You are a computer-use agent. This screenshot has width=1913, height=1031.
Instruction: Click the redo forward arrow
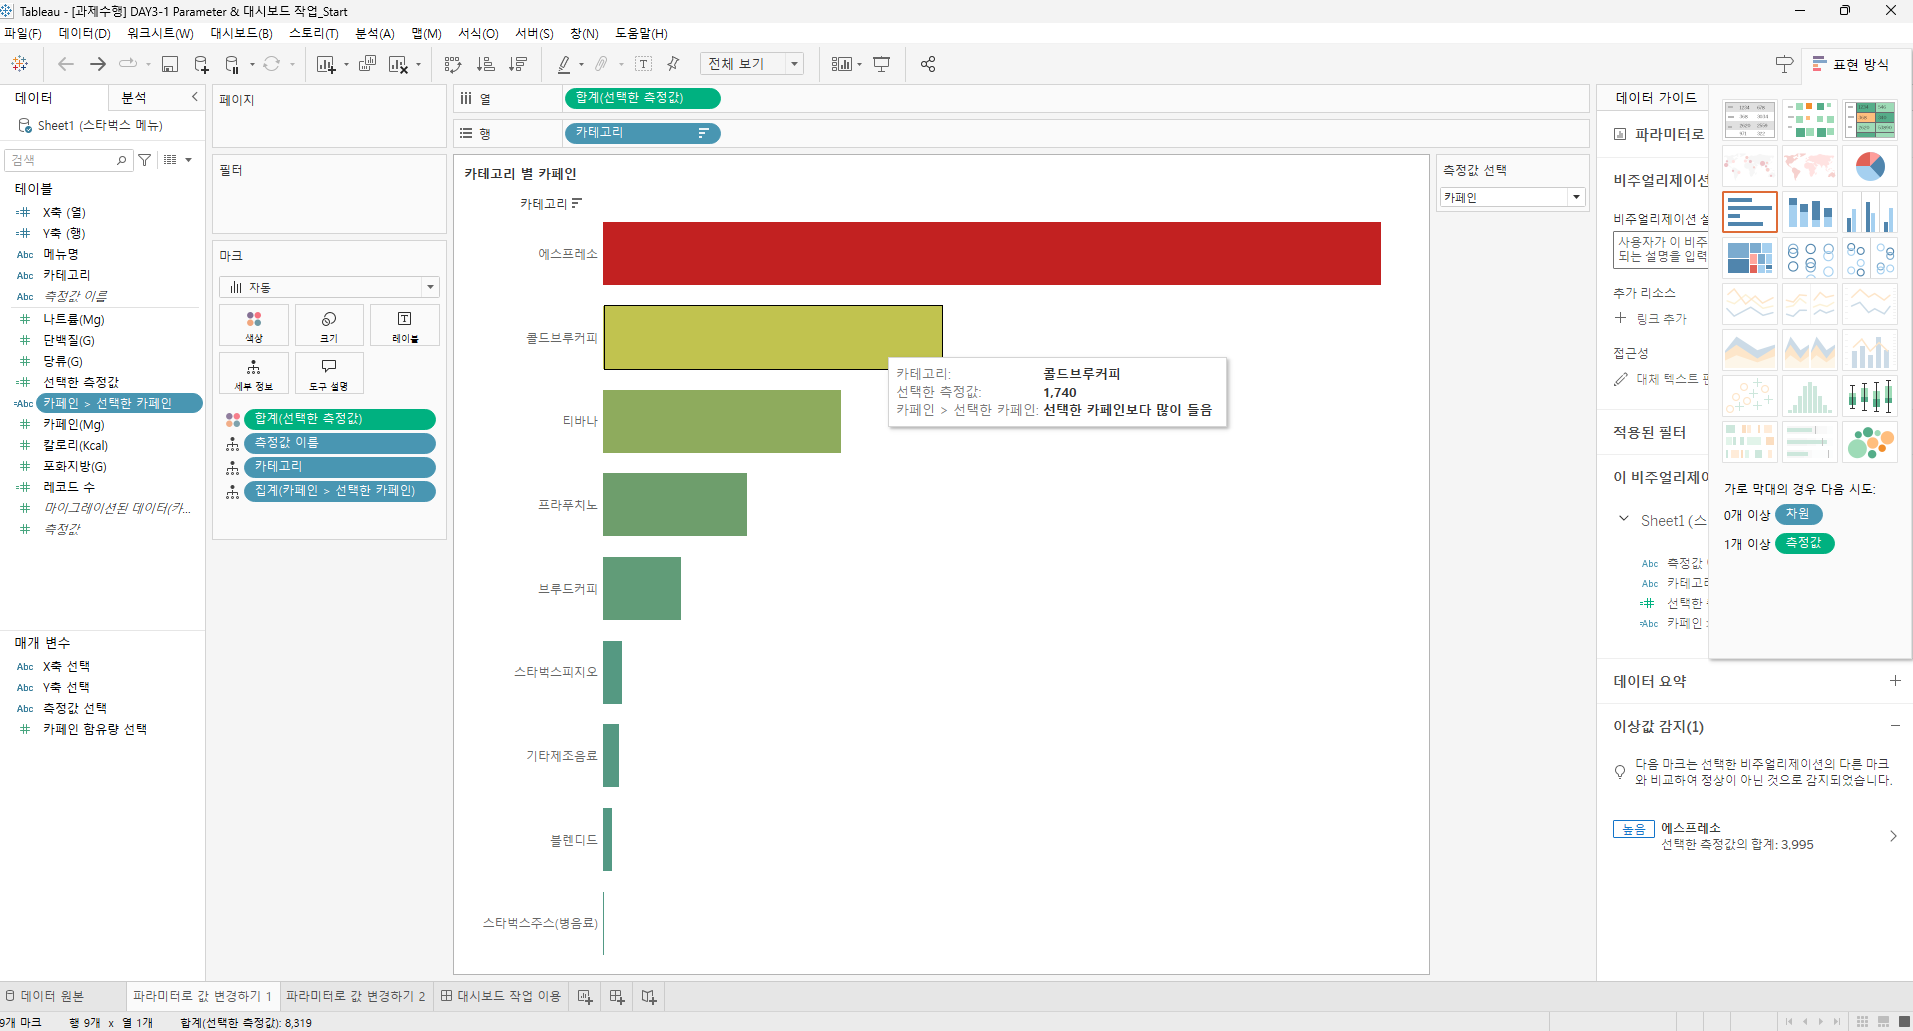(x=98, y=64)
